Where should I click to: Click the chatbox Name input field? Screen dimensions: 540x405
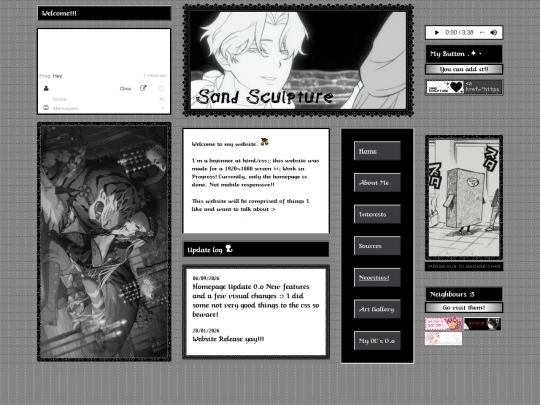pos(103,99)
